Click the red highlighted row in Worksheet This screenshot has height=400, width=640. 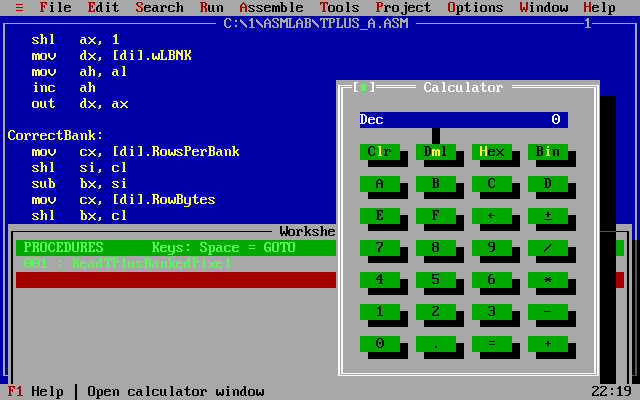176,280
